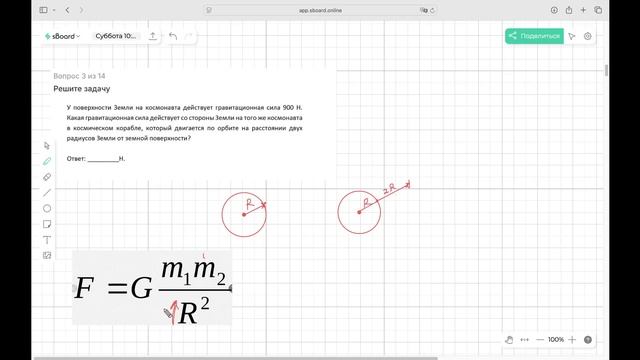
Task: Select the sticky note tool
Action: (x=47, y=224)
